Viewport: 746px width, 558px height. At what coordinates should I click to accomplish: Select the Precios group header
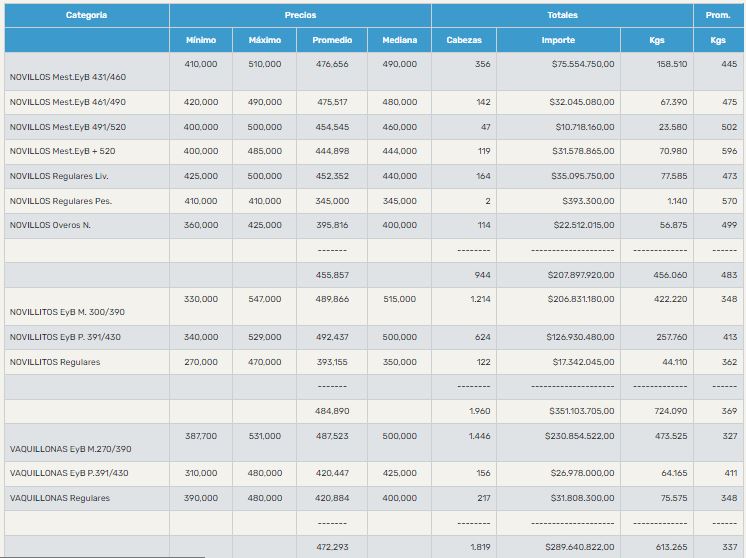[300, 15]
